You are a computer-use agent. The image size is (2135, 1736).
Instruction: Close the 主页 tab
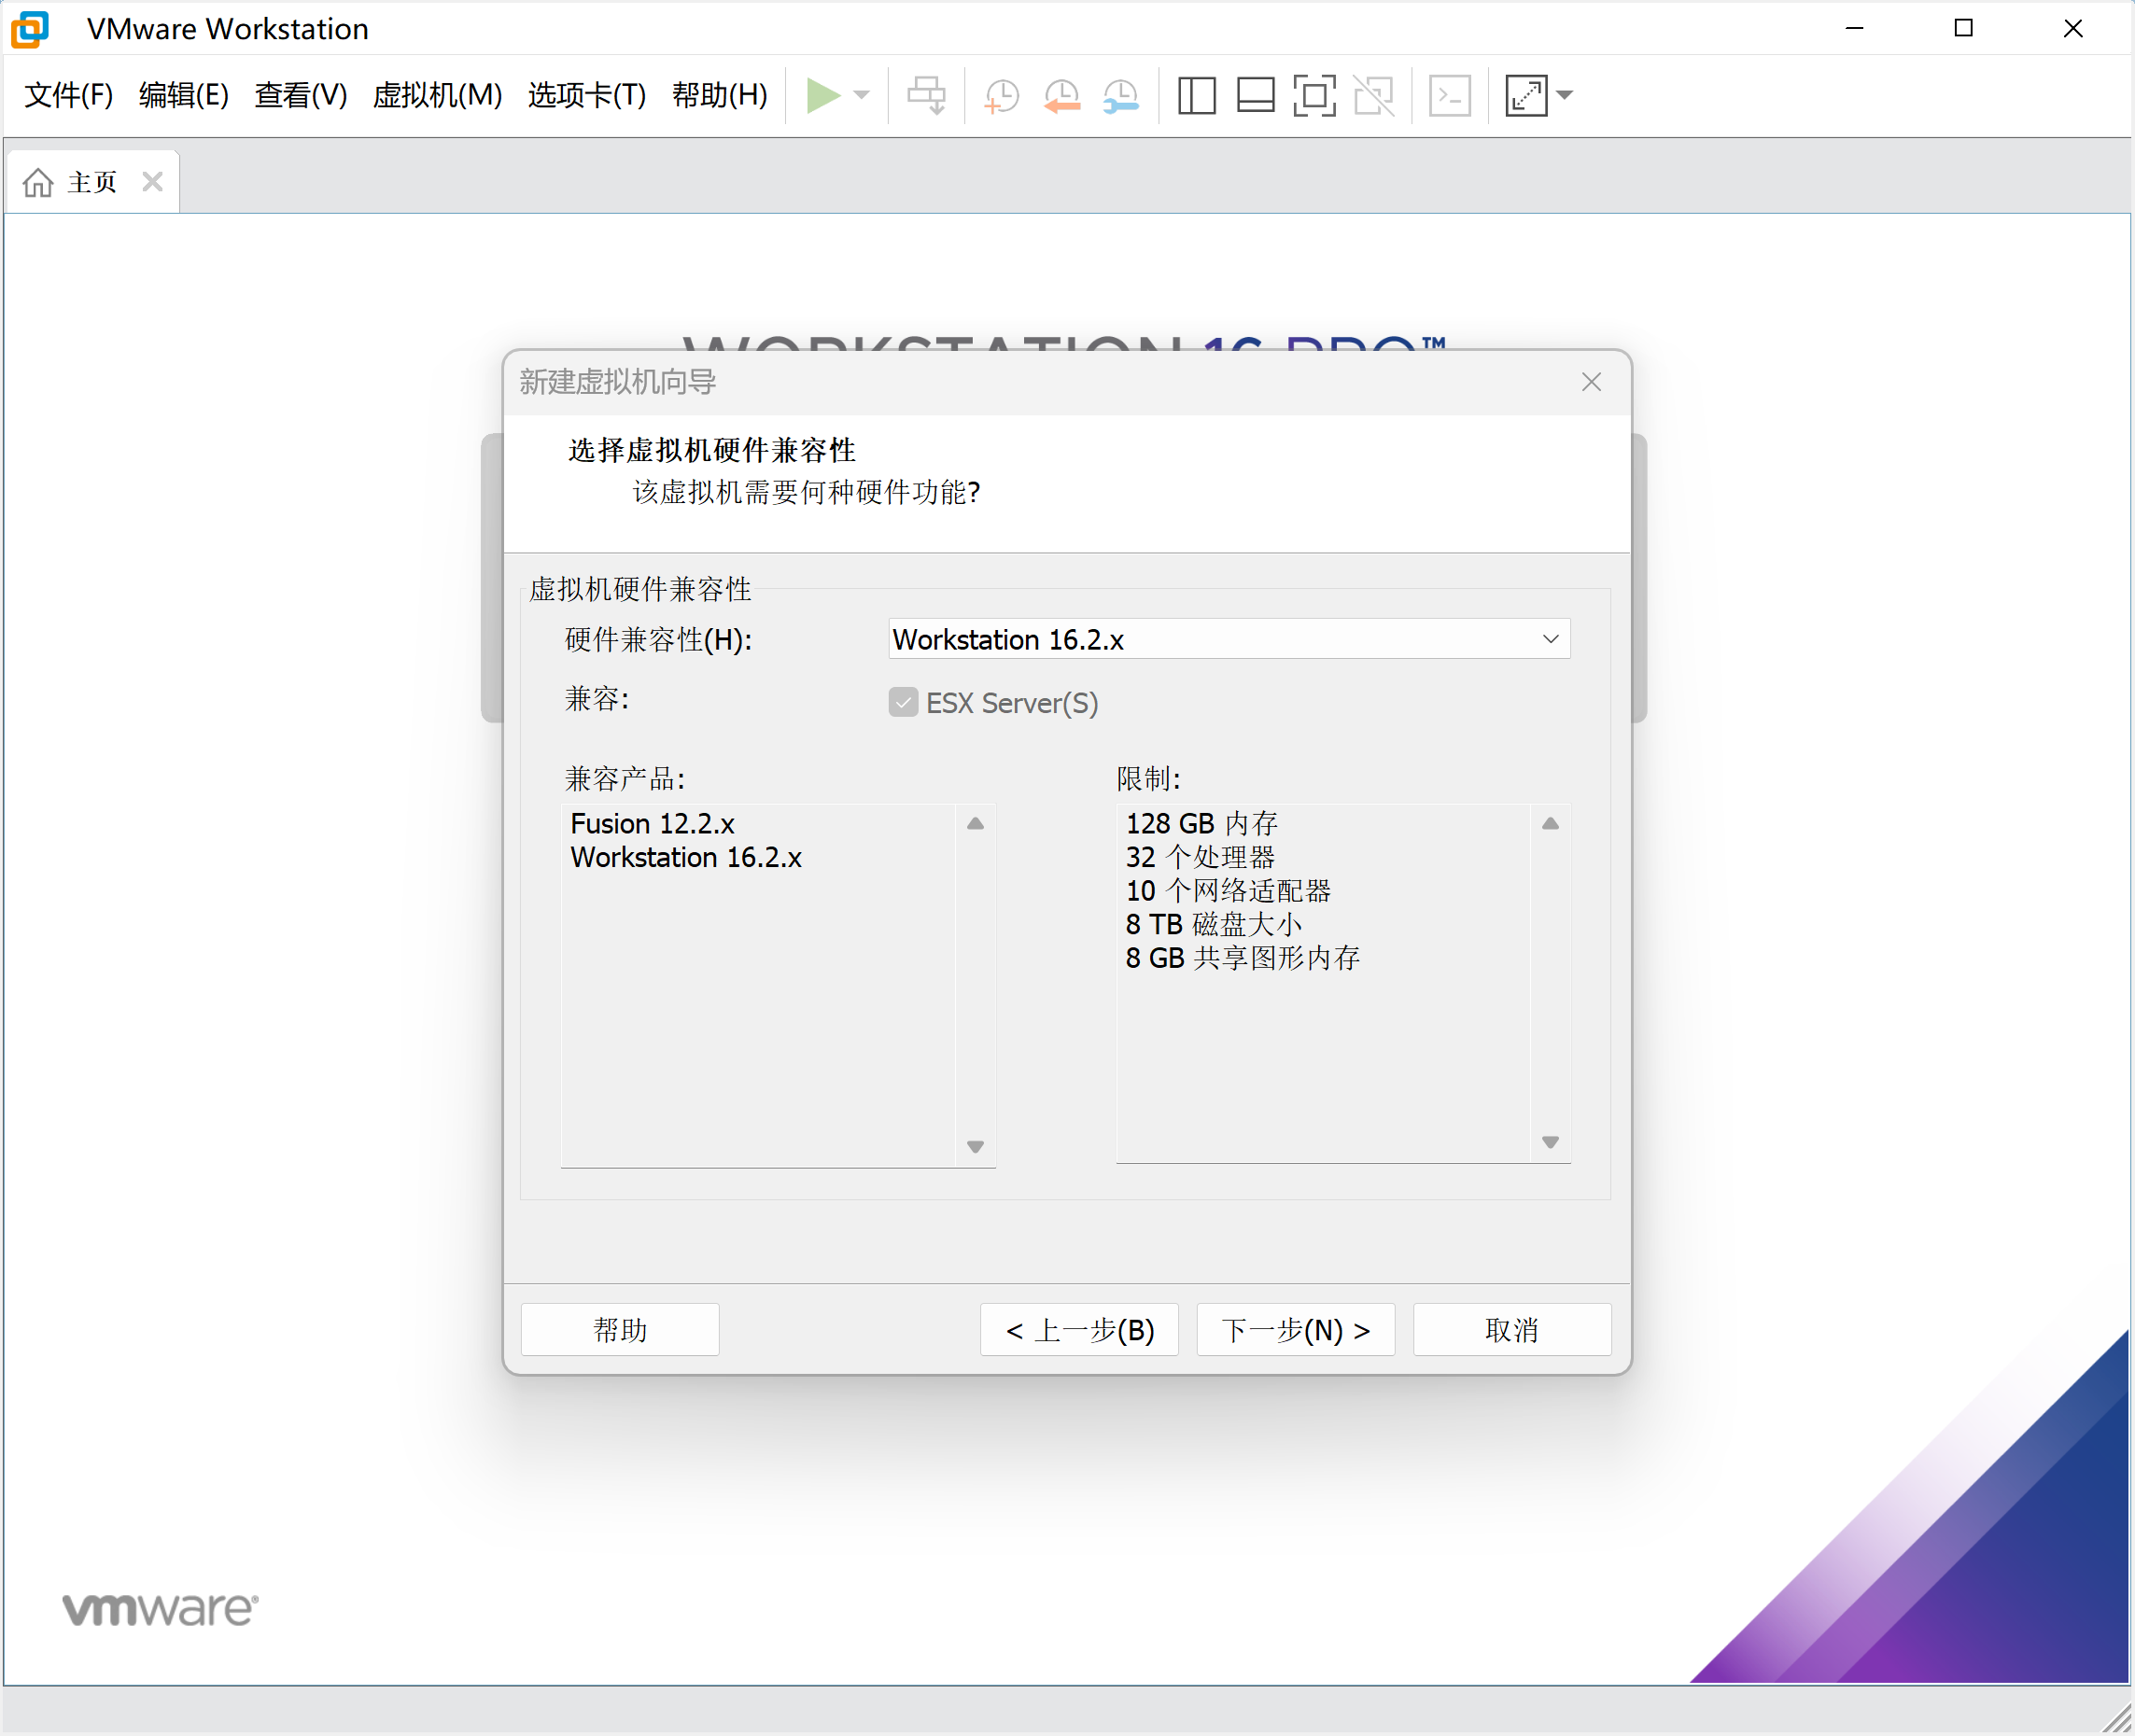click(152, 182)
